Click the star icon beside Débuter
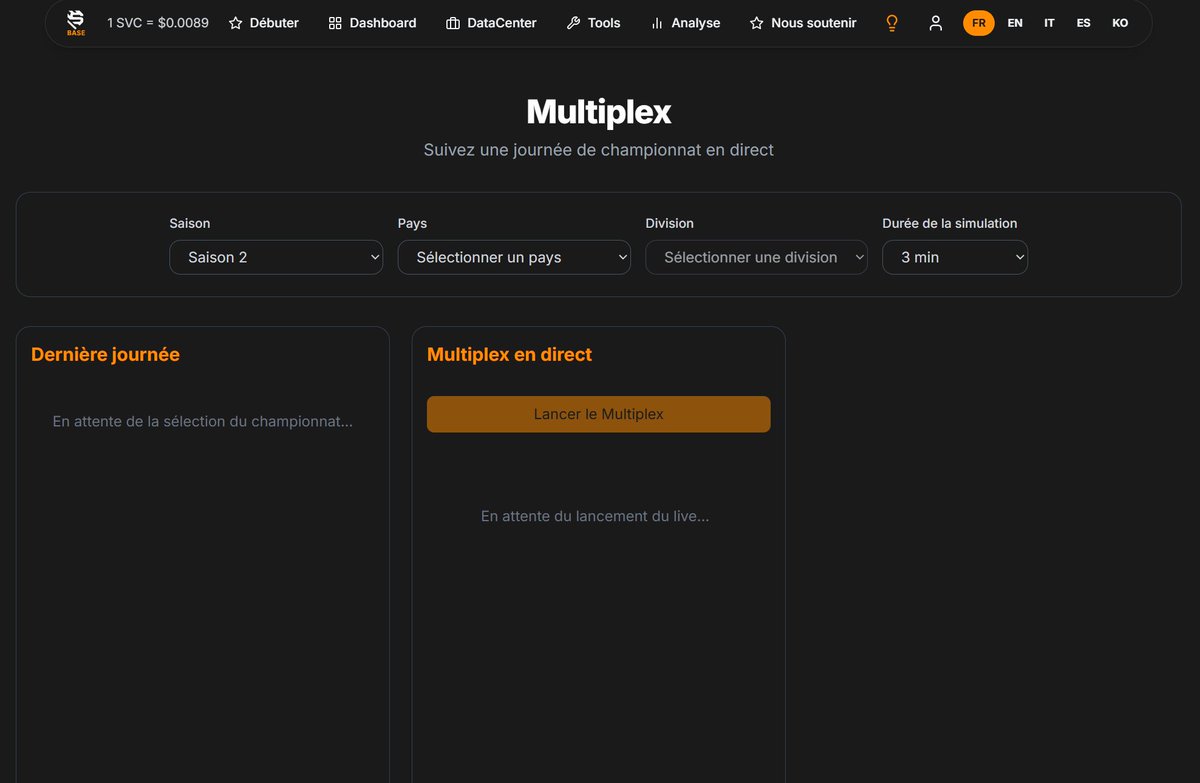Image resolution: width=1200 pixels, height=783 pixels. (x=236, y=23)
